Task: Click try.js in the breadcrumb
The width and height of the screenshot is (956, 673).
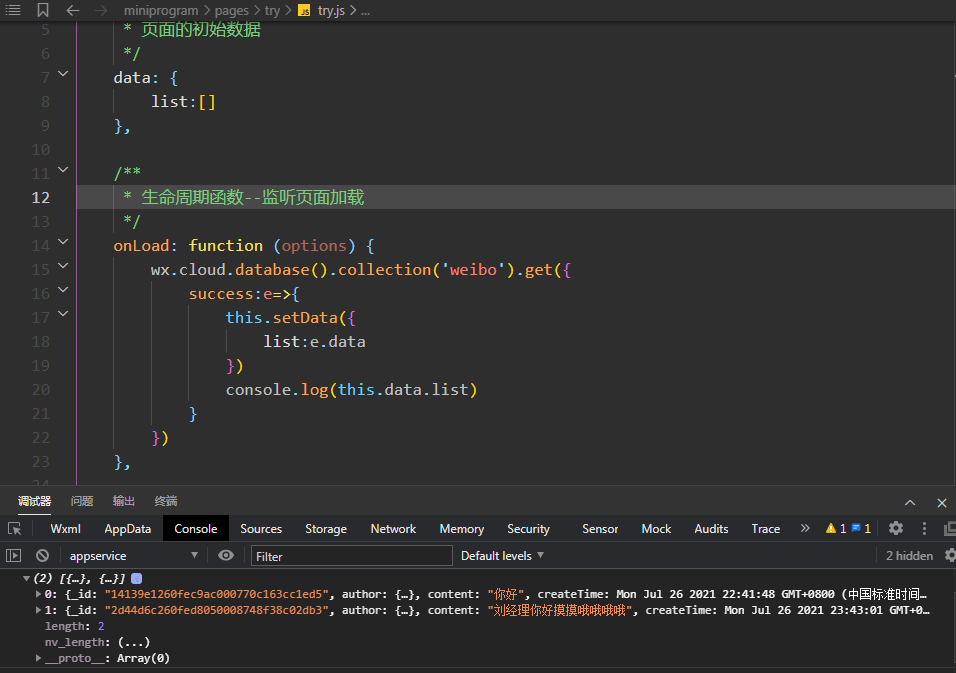Action: (331, 10)
